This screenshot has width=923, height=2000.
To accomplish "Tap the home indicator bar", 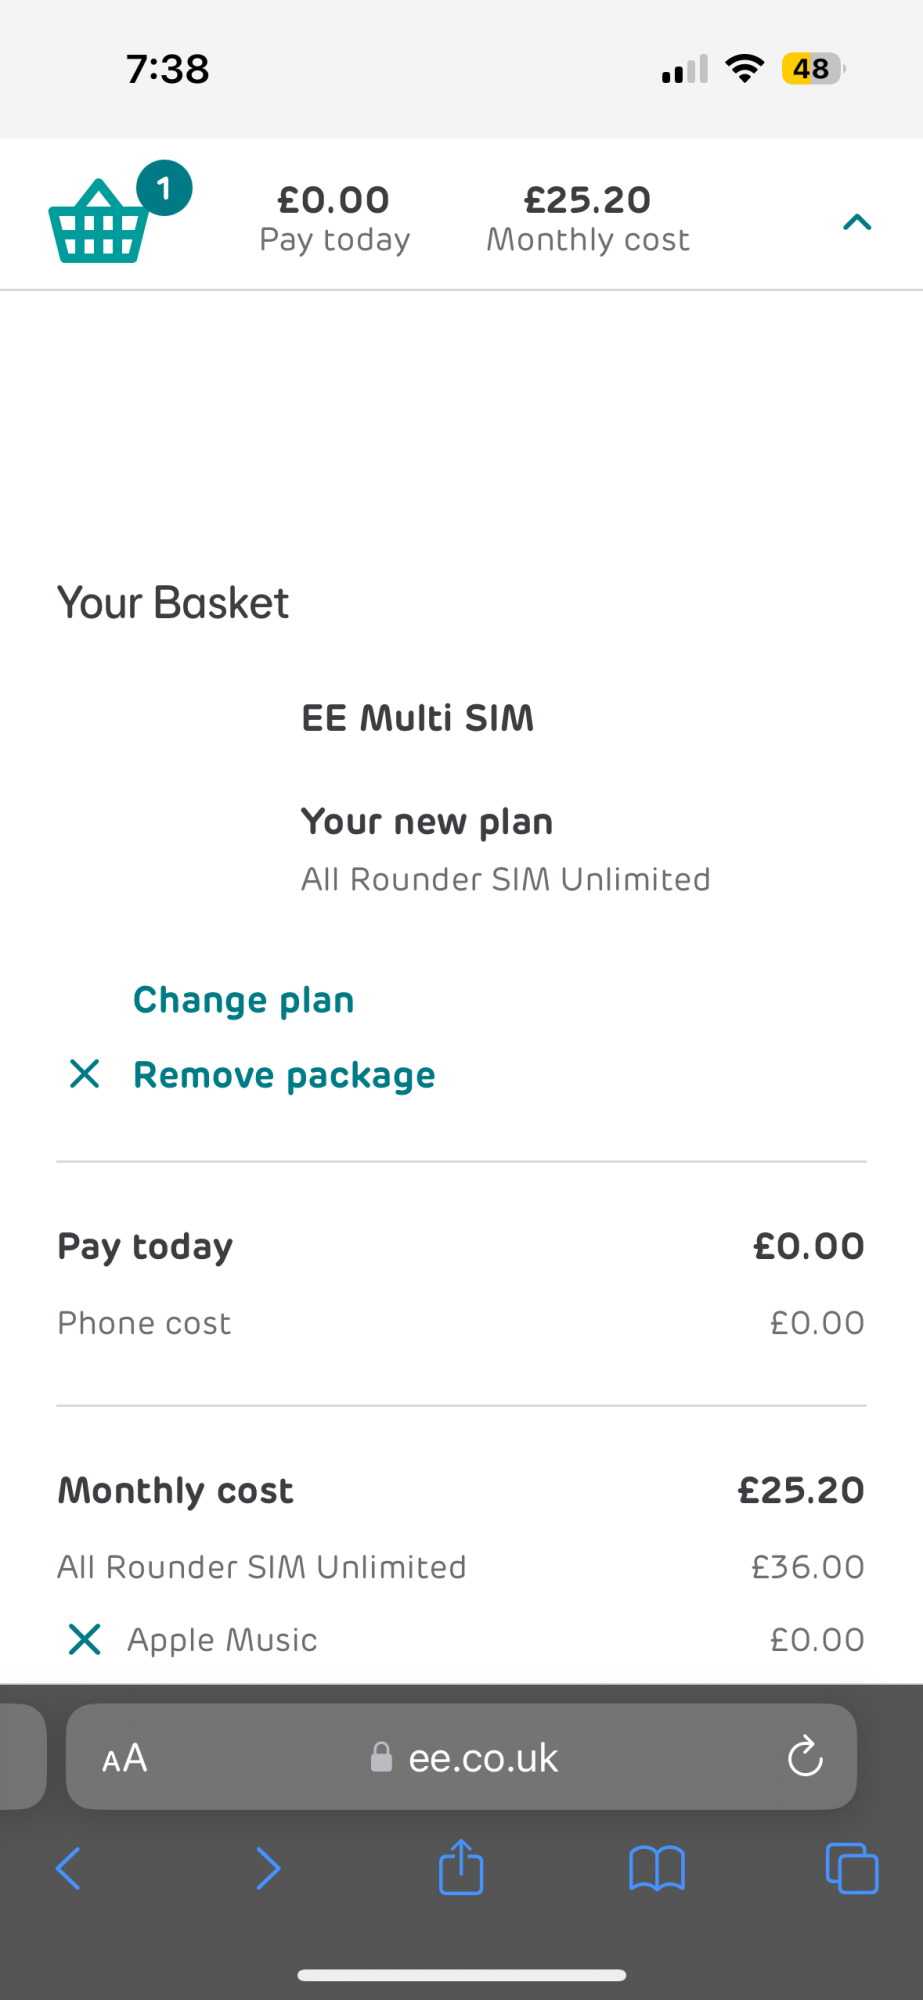I will point(461,1975).
